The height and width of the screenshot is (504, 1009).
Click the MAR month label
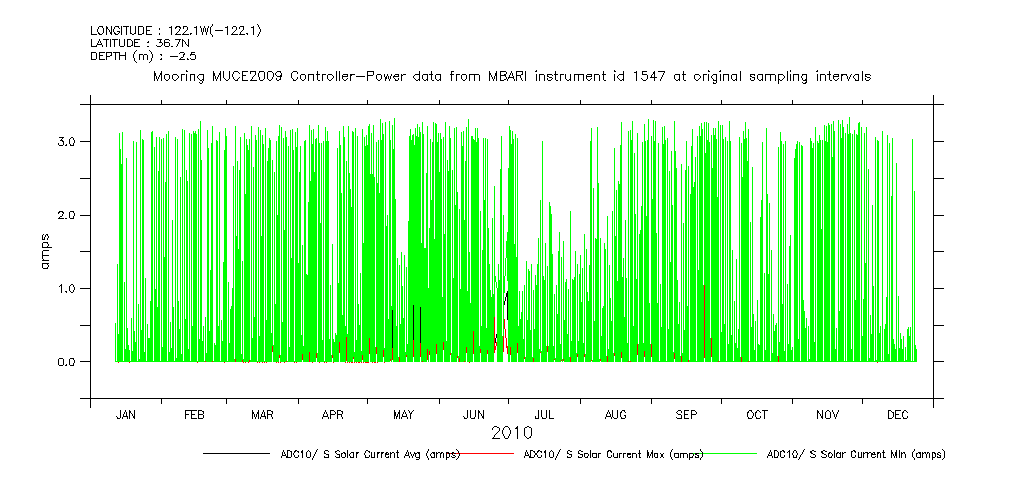click(x=262, y=414)
